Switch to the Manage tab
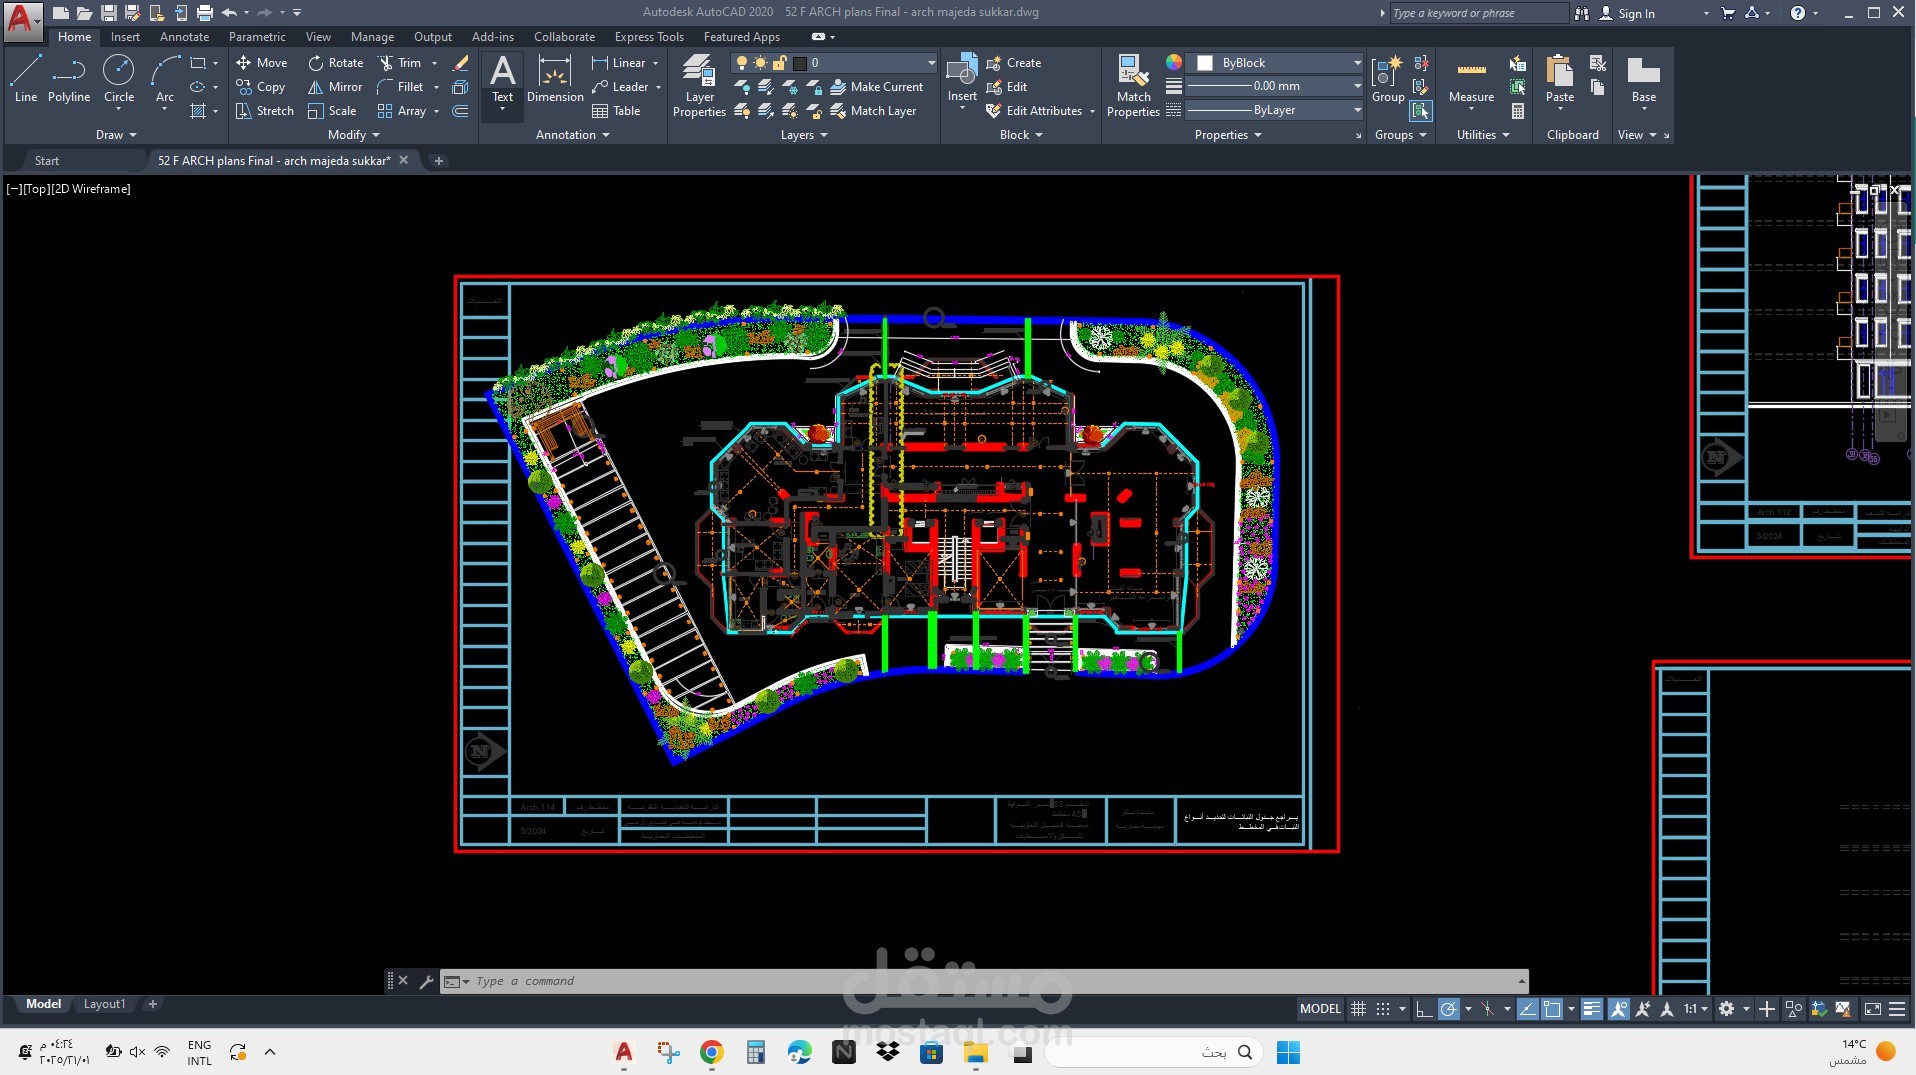This screenshot has width=1916, height=1075. click(x=372, y=37)
